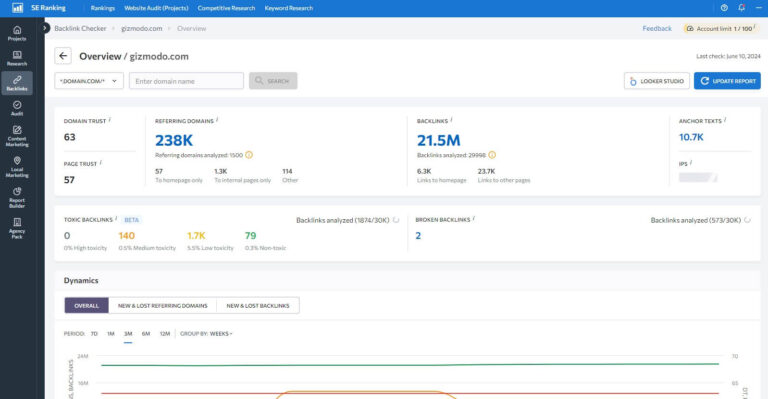Go back with the arrow button

coord(63,56)
